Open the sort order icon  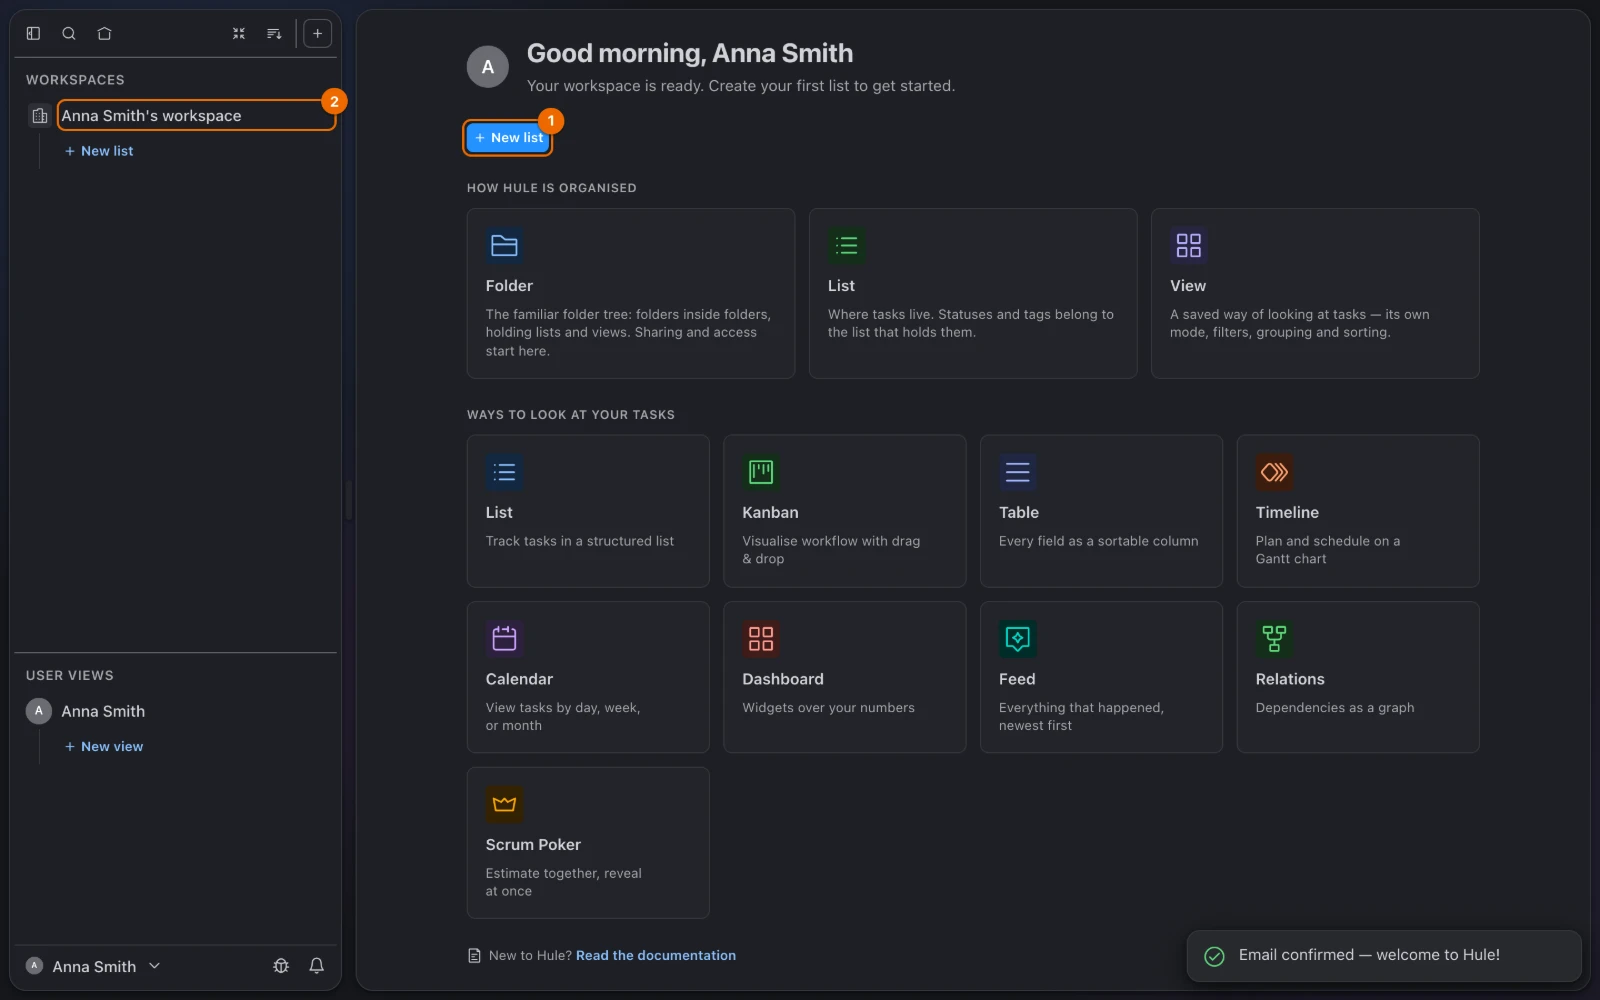click(x=274, y=33)
